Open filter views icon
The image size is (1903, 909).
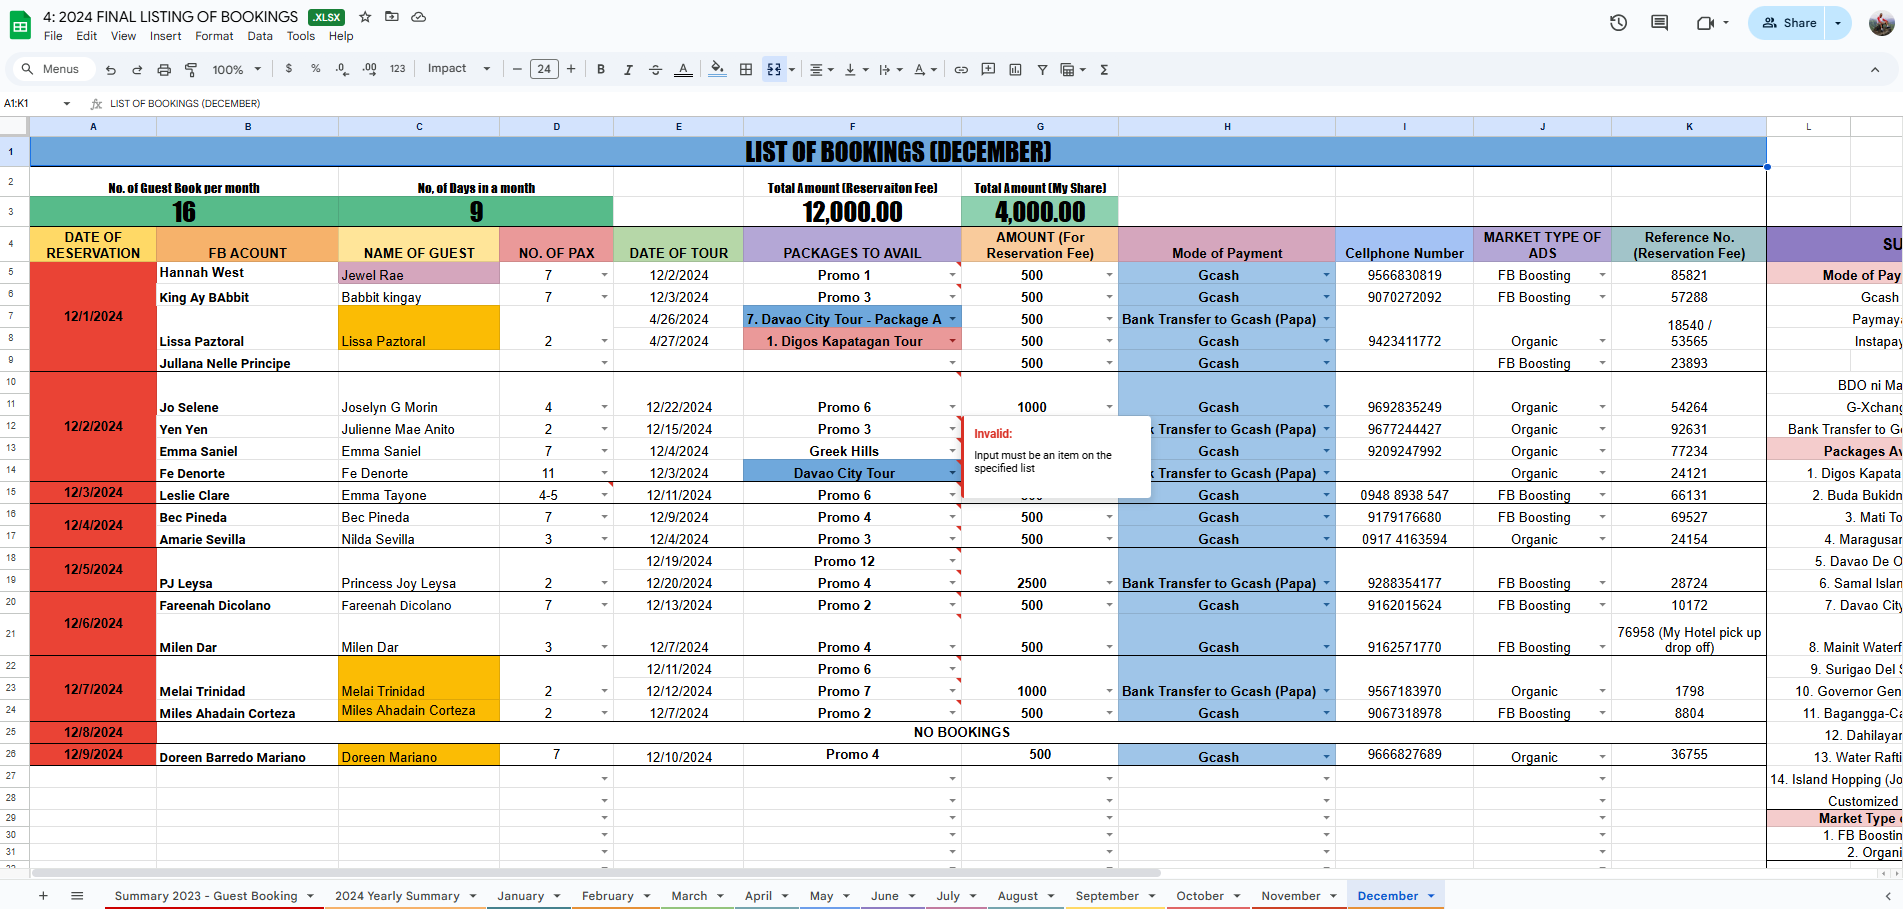1072,69
